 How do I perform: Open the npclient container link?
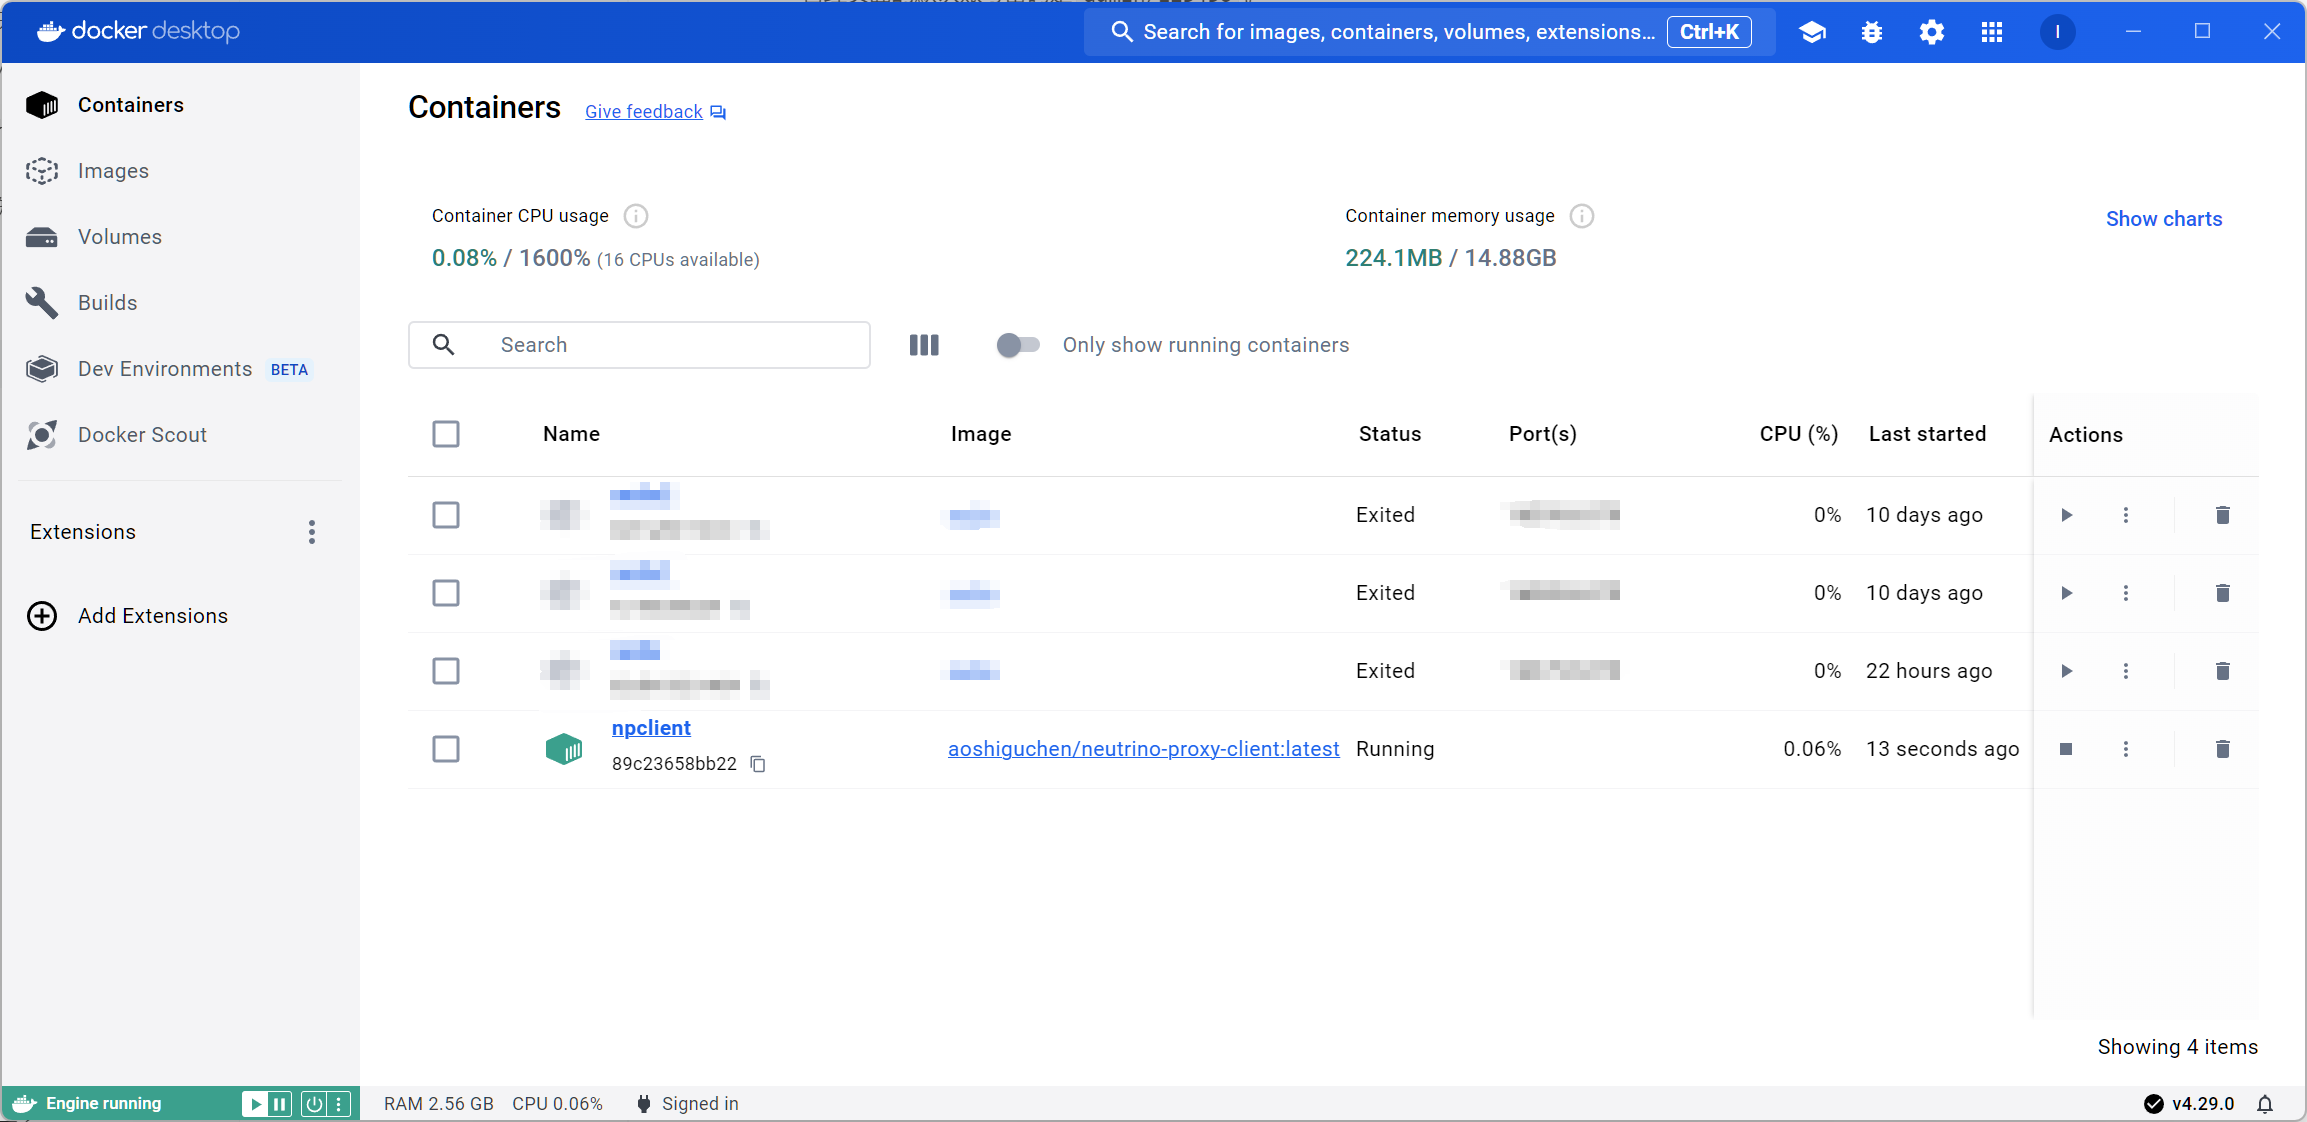[651, 728]
